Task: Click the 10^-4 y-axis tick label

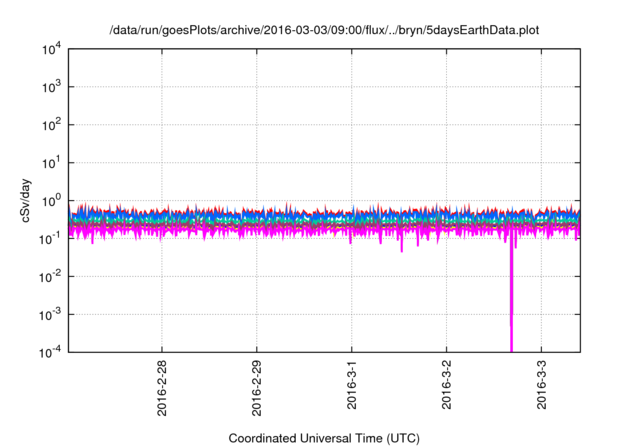Action: [x=50, y=352]
